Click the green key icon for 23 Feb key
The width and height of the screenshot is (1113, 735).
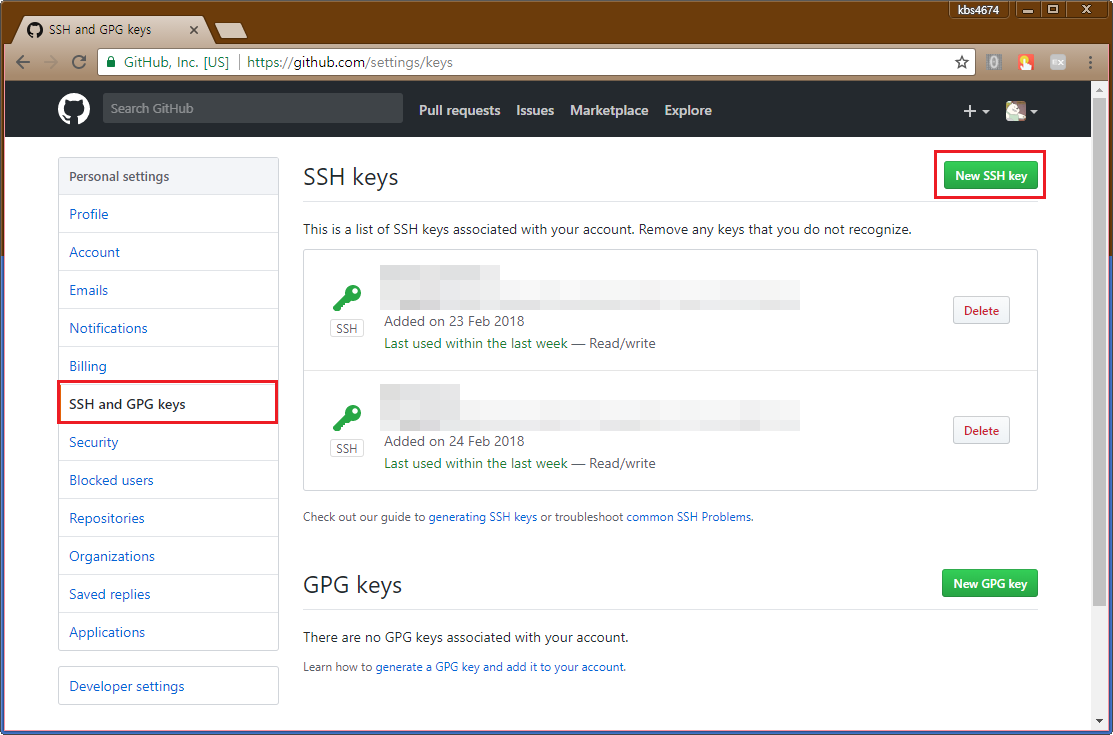click(x=347, y=298)
